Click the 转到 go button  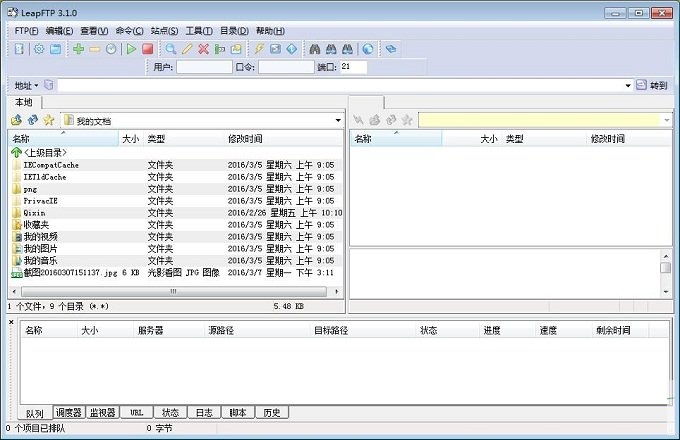(x=652, y=85)
